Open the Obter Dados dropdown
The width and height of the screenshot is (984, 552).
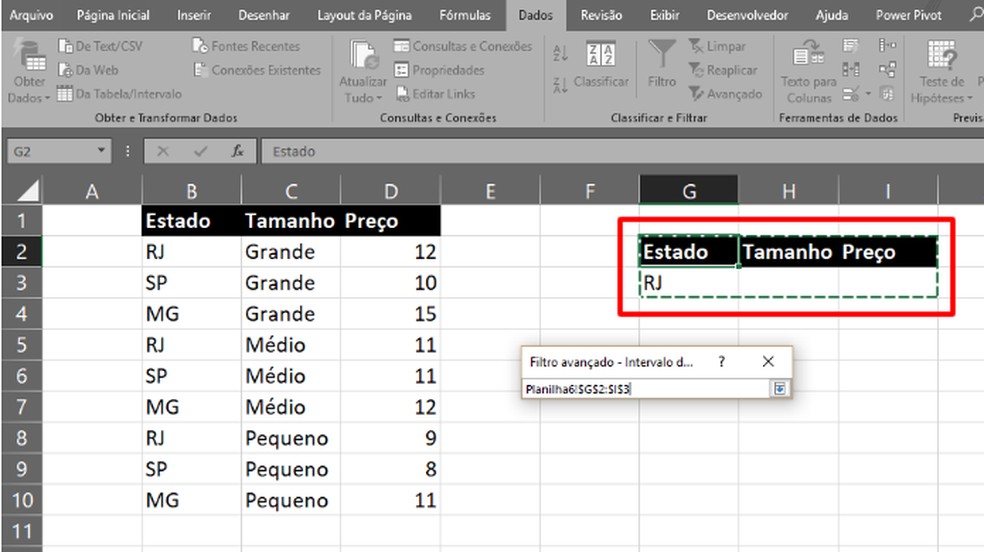(28, 72)
